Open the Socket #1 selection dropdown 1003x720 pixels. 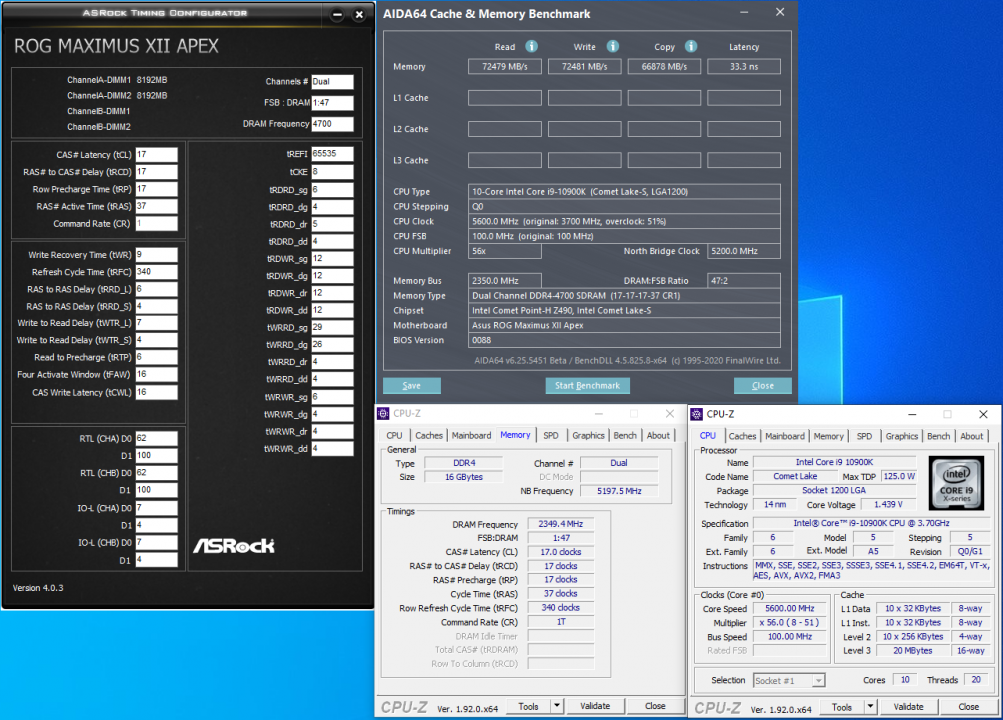789,679
